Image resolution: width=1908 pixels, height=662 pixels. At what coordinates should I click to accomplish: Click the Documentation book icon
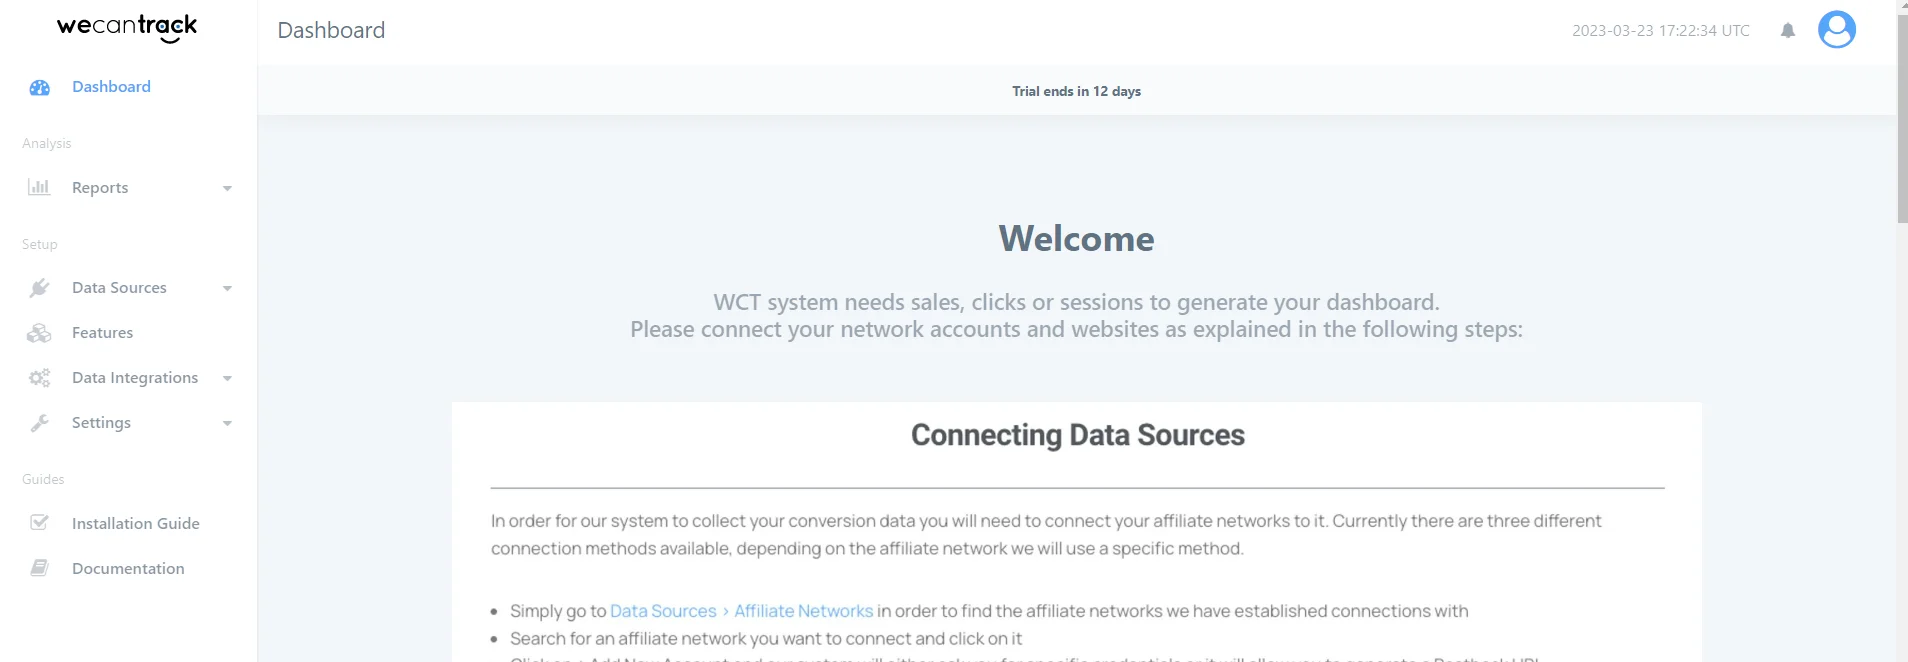pyautogui.click(x=39, y=568)
